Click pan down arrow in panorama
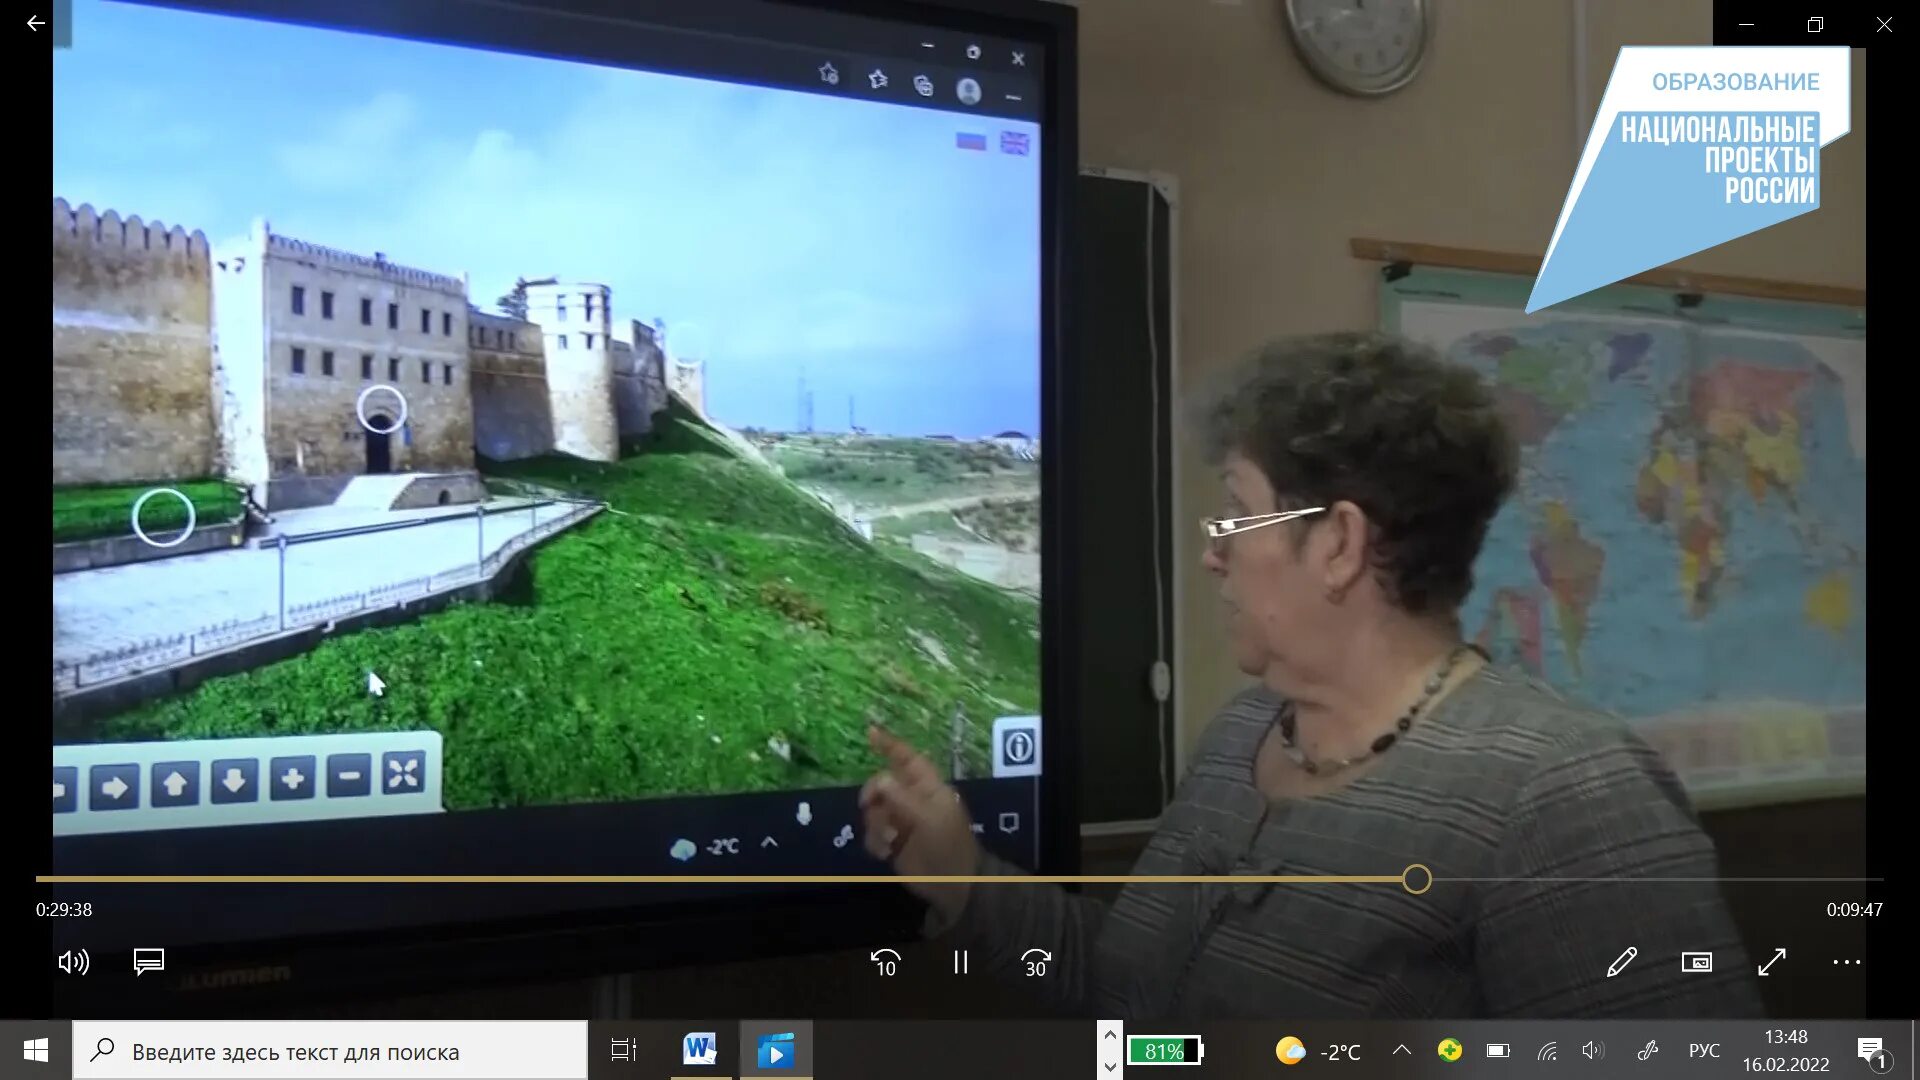This screenshot has height=1080, width=1920. (x=234, y=780)
